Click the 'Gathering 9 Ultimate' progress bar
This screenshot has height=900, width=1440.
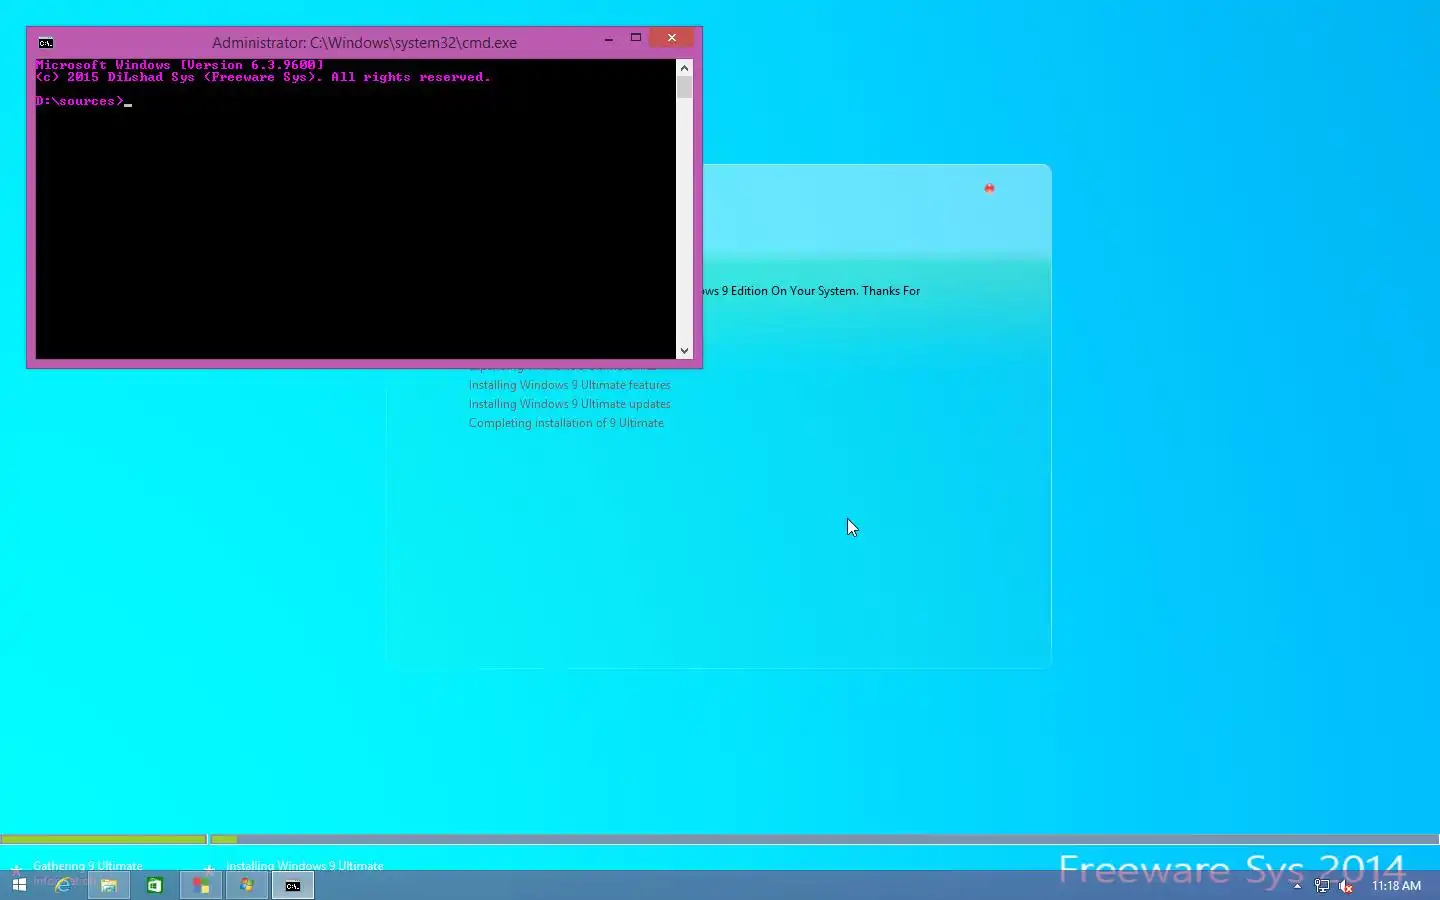(104, 839)
